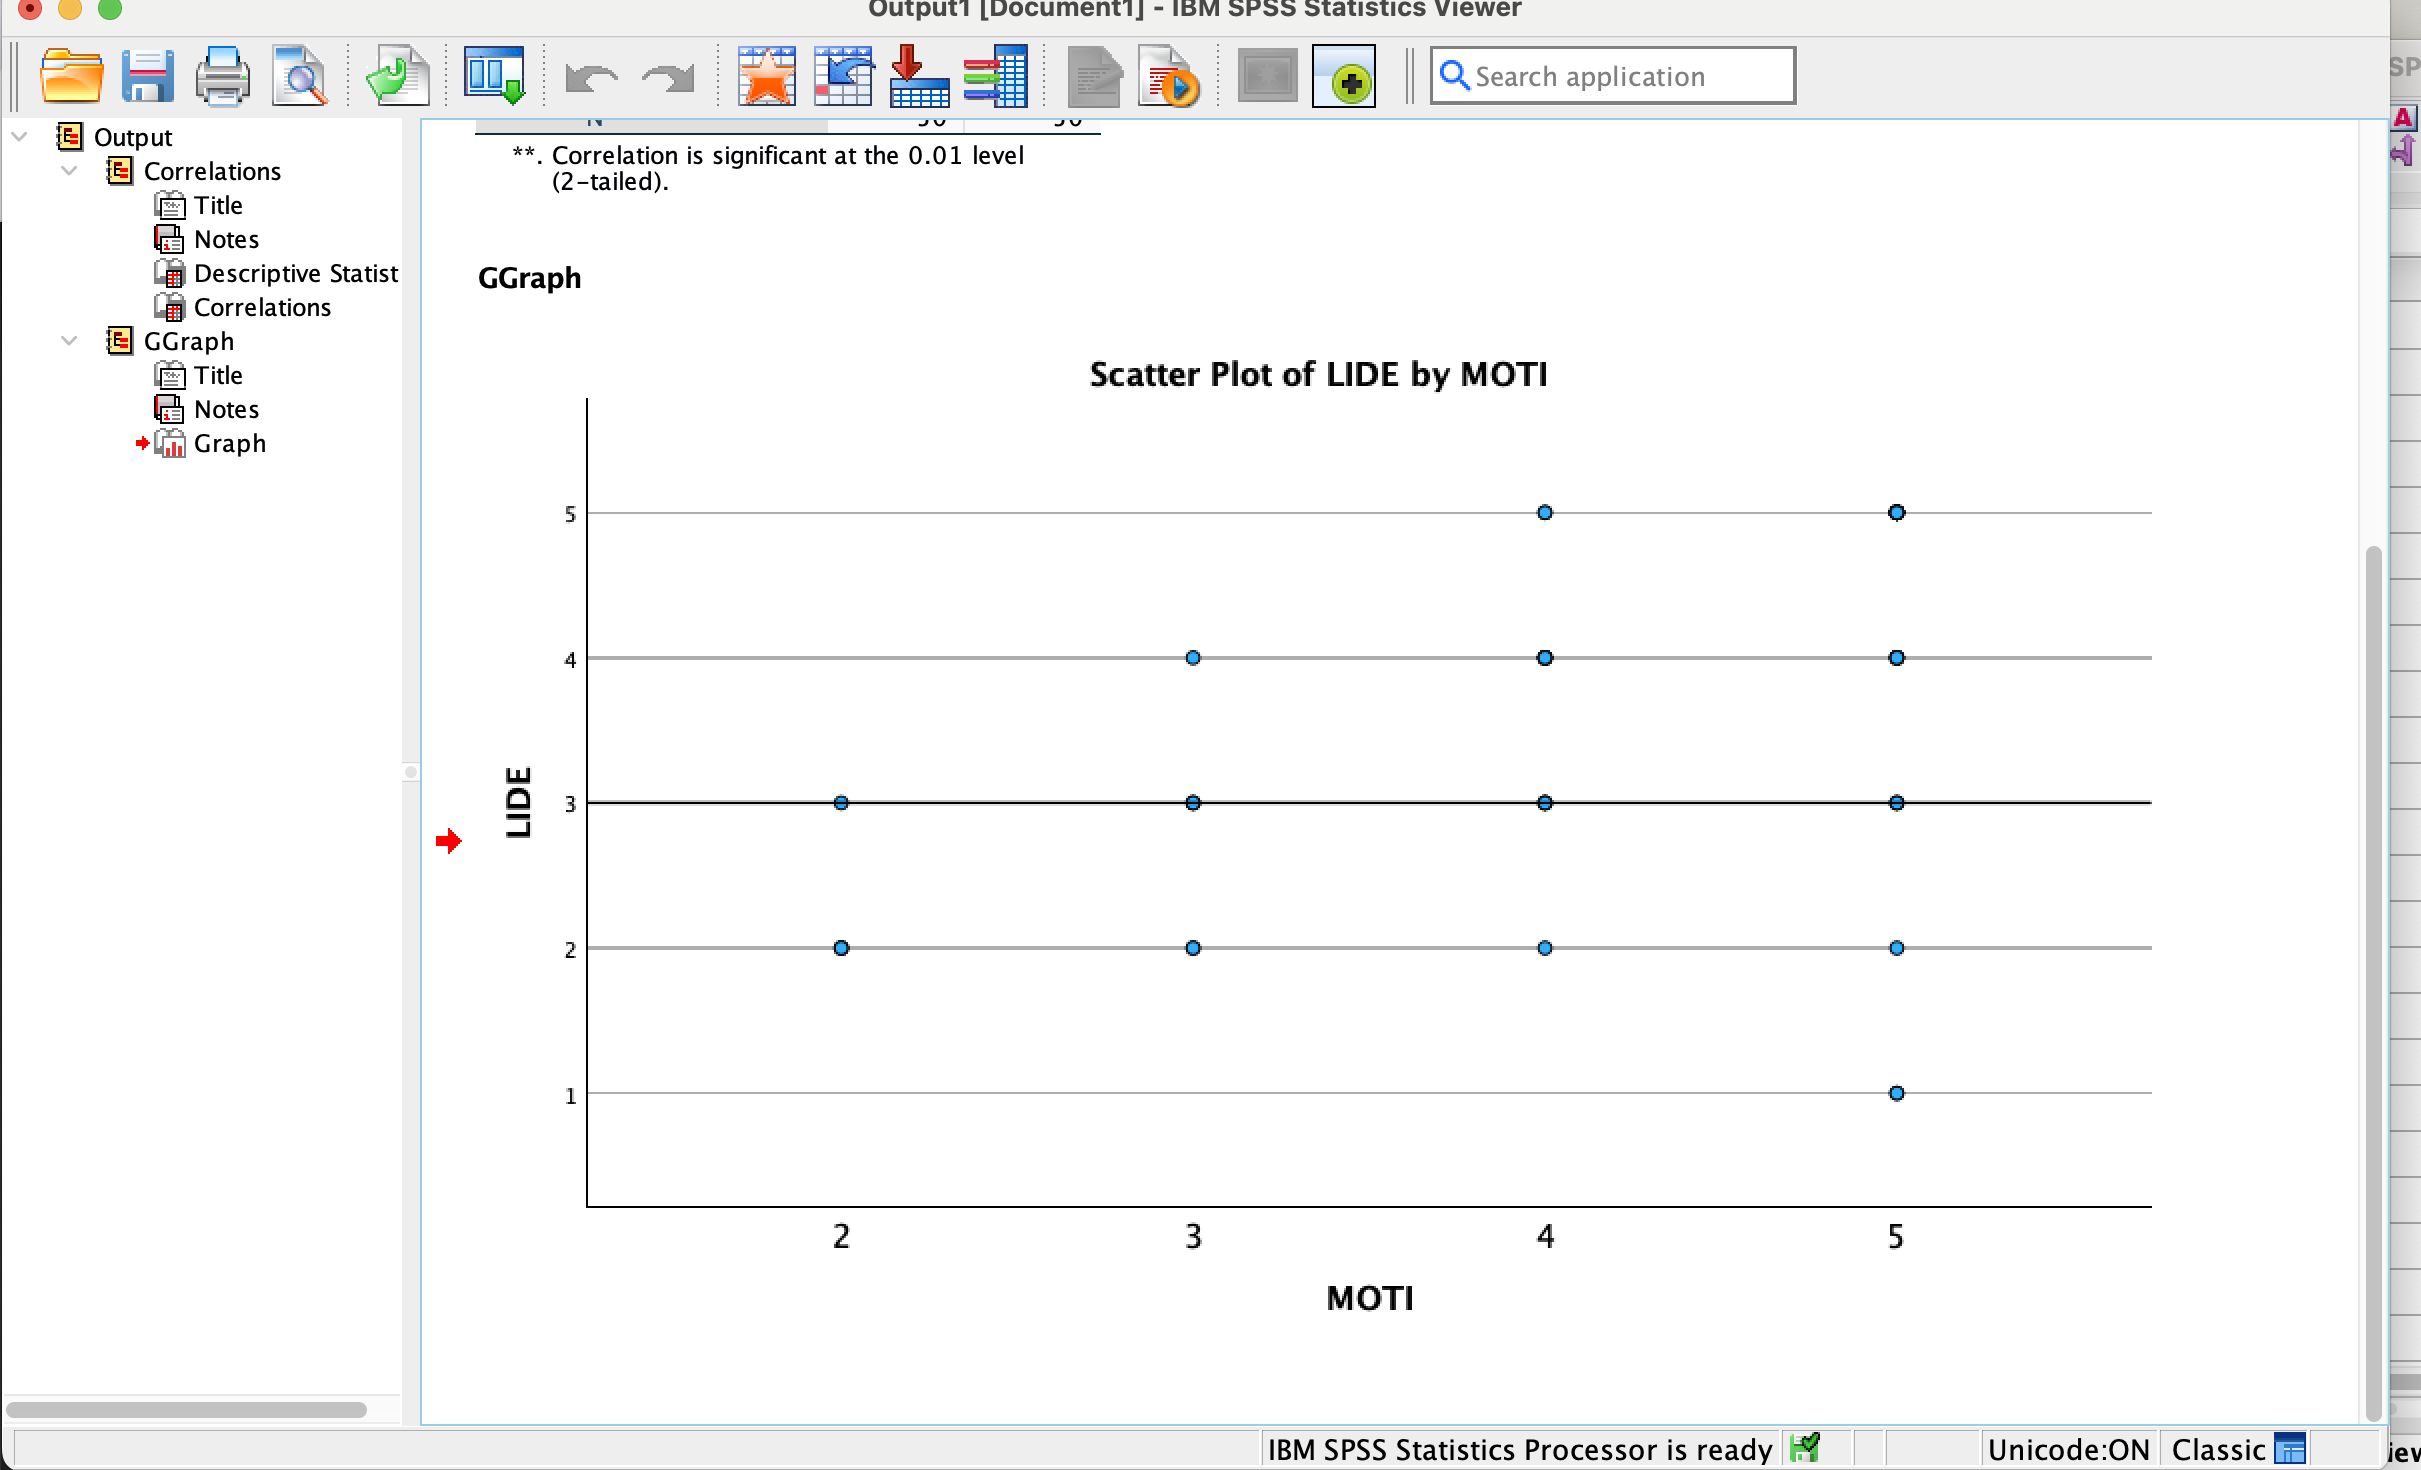This screenshot has width=2421, height=1470.
Task: Collapse the GGraph branch
Action: pyautogui.click(x=68, y=340)
